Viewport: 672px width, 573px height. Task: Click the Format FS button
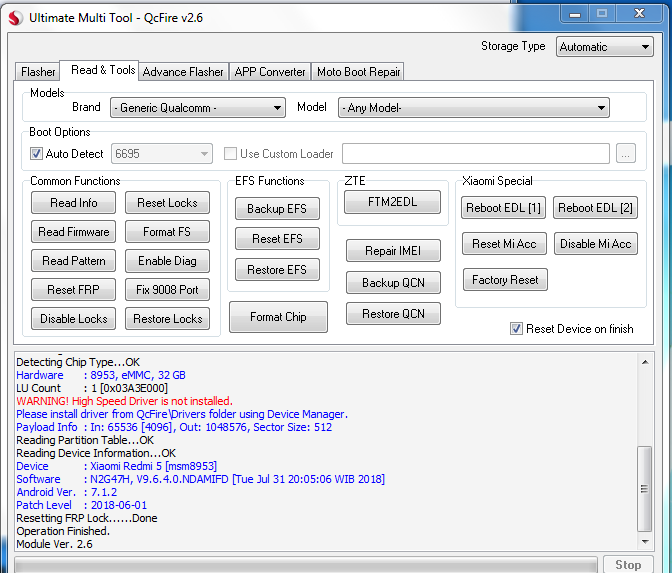tap(167, 232)
